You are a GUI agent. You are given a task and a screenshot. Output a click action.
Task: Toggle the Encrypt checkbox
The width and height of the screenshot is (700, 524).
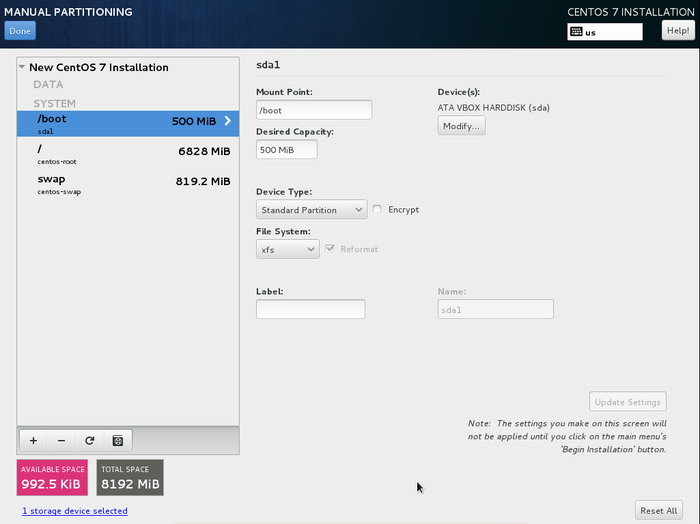[x=377, y=209]
